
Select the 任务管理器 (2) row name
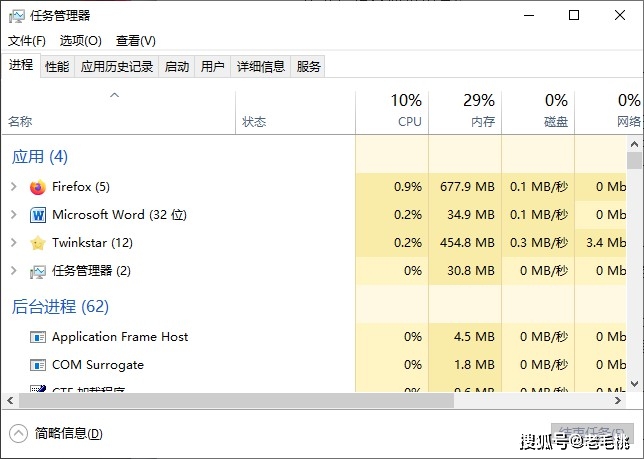point(91,271)
